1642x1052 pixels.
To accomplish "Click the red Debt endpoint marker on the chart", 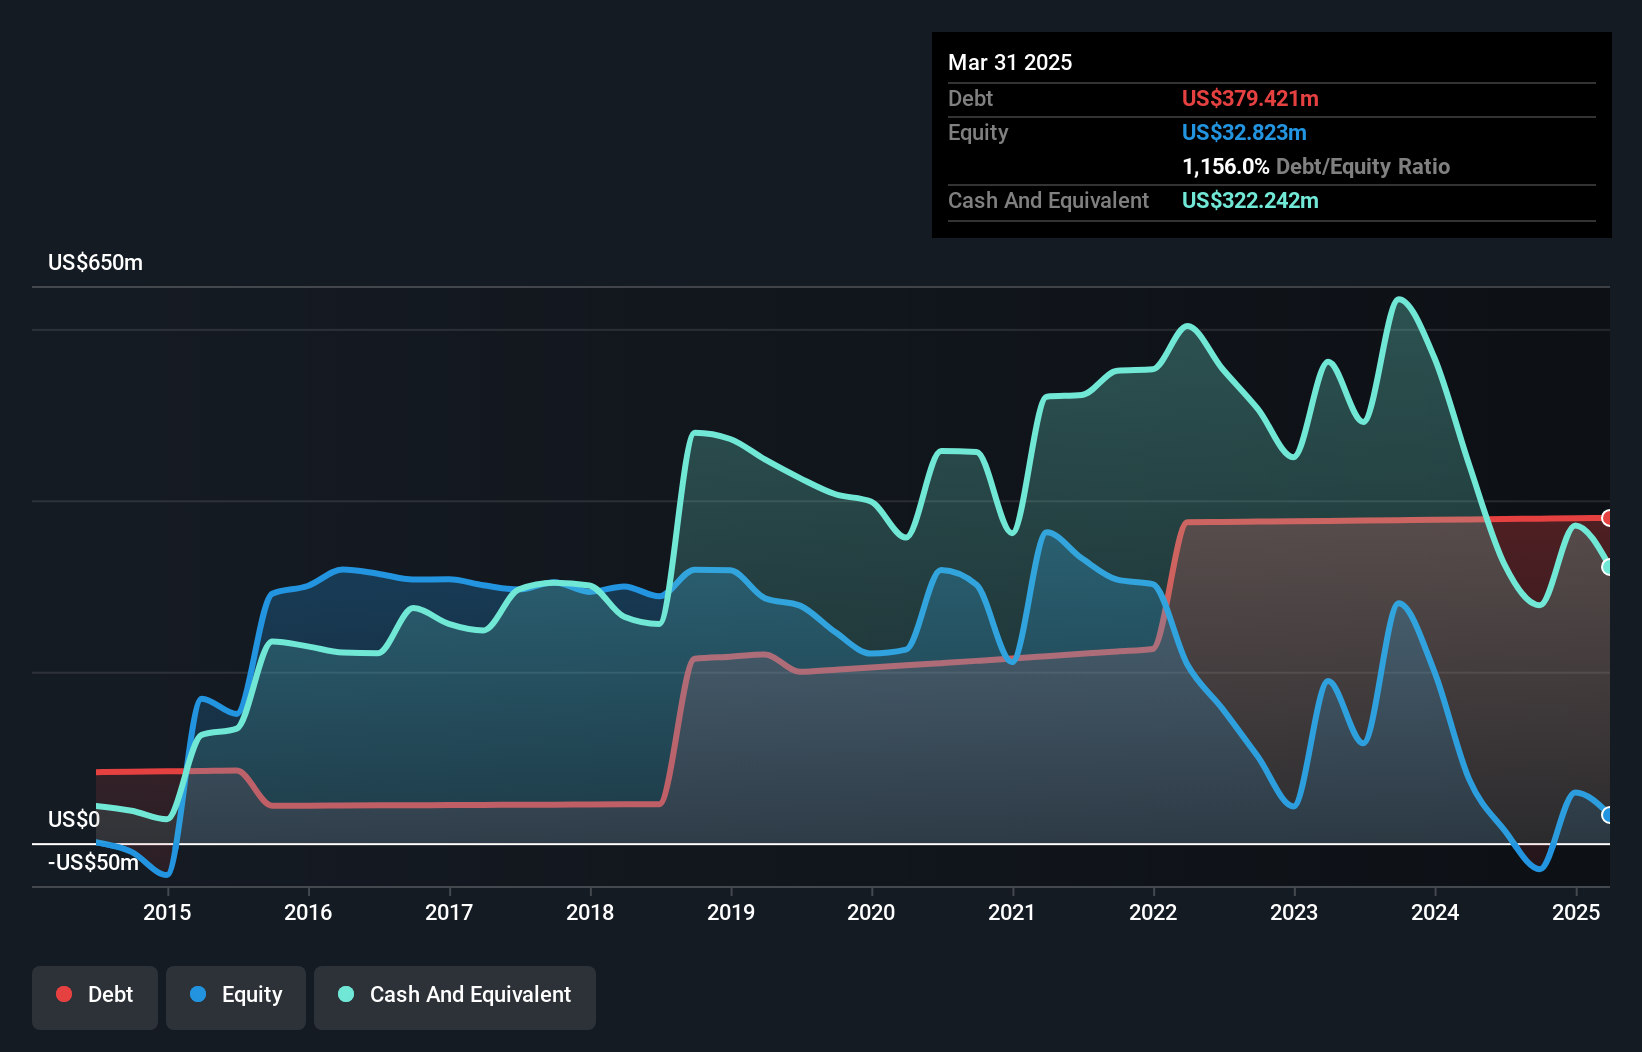I will (x=1607, y=518).
